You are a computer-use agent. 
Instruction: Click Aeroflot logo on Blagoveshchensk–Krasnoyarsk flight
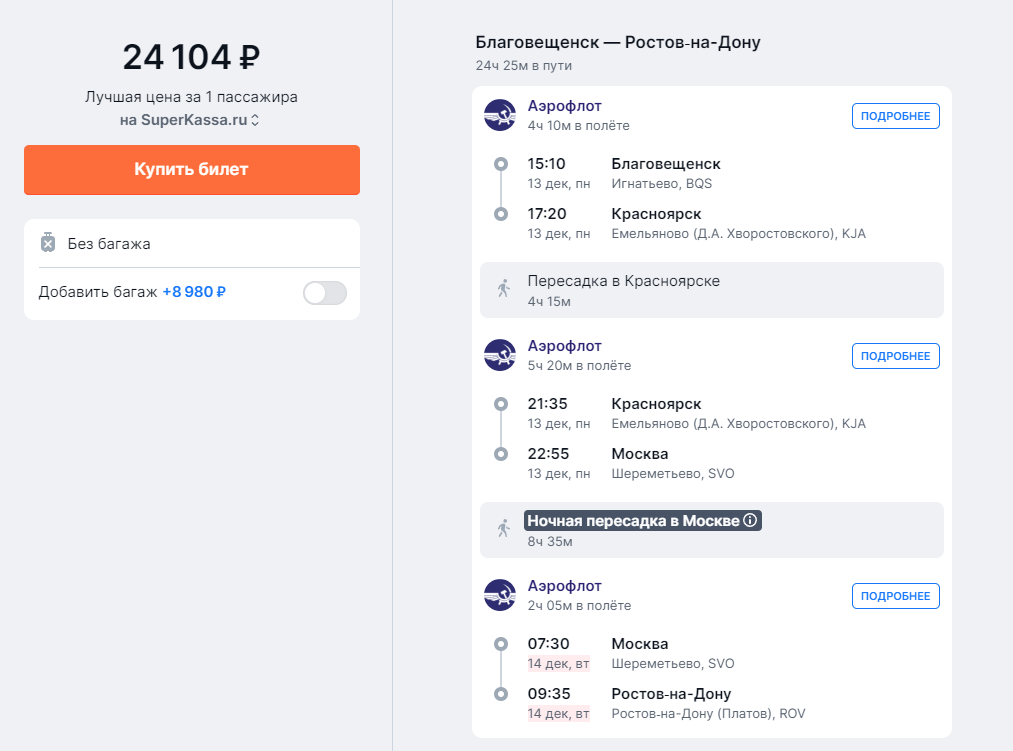(500, 115)
